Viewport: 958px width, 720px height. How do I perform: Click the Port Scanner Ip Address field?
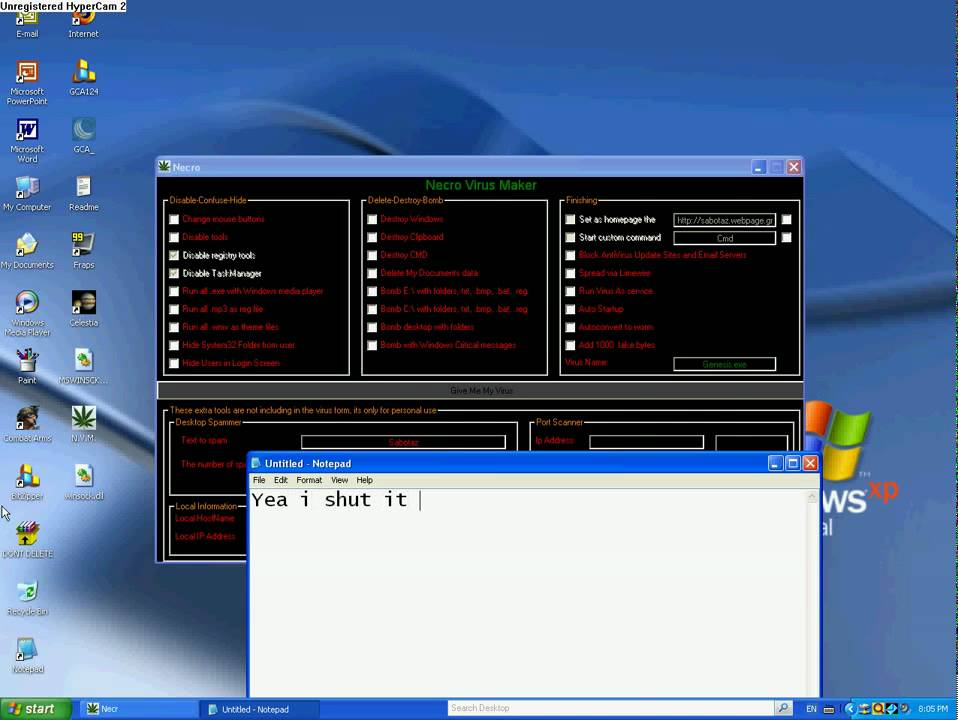coord(646,441)
